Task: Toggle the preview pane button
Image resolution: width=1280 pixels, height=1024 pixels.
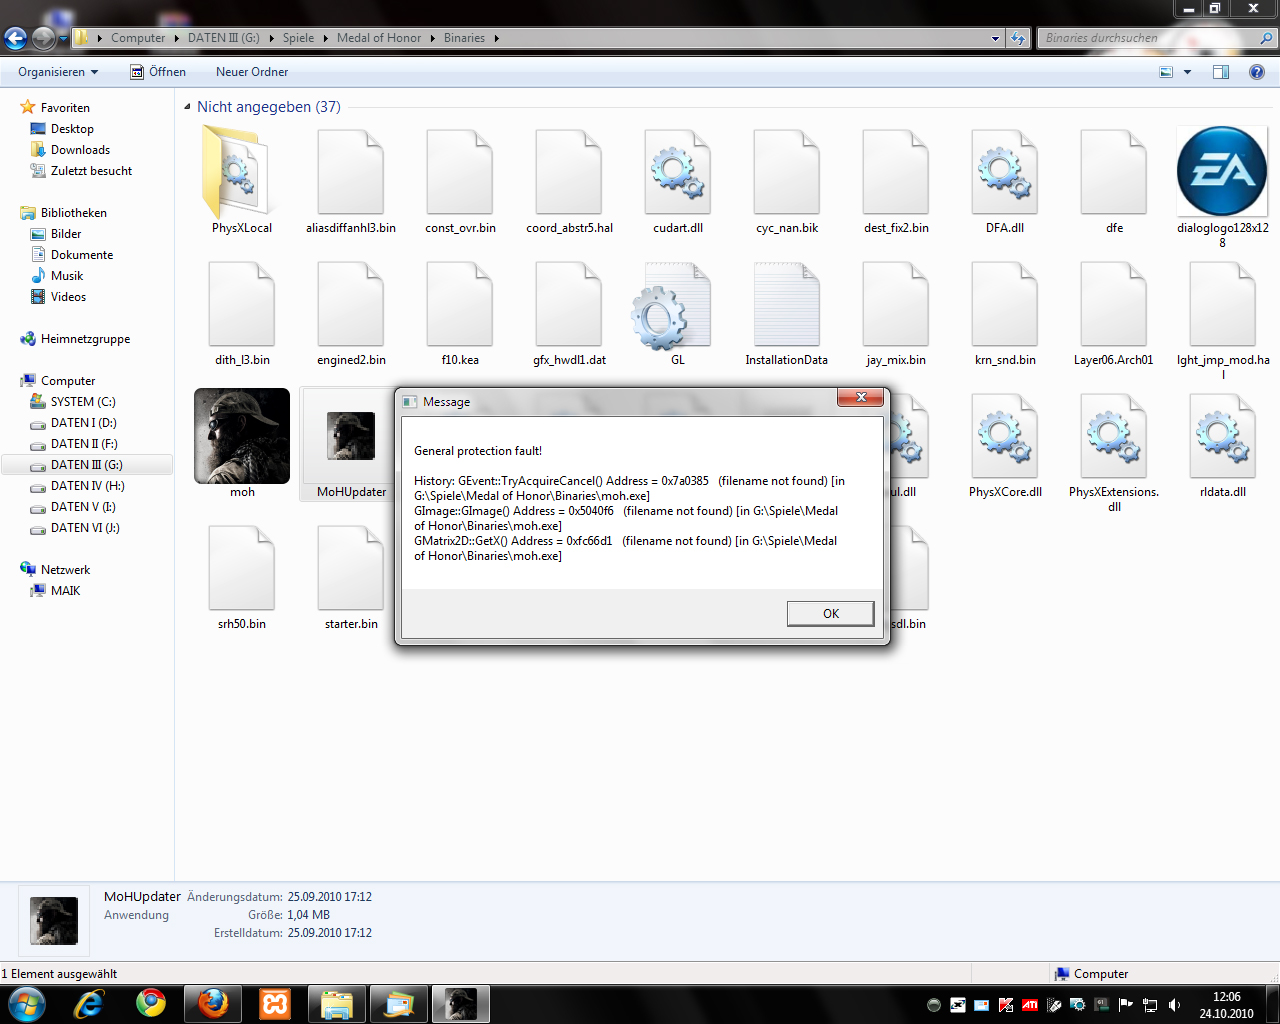Action: [x=1220, y=72]
